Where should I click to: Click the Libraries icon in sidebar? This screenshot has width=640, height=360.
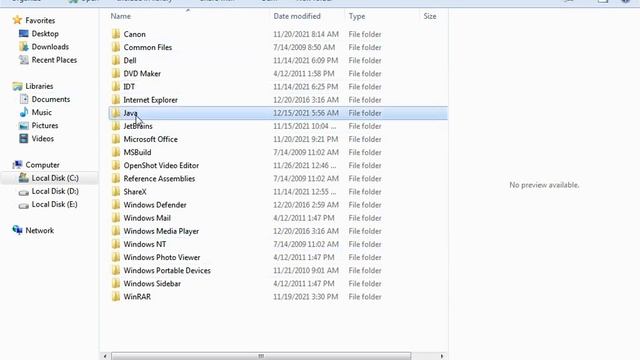17,86
